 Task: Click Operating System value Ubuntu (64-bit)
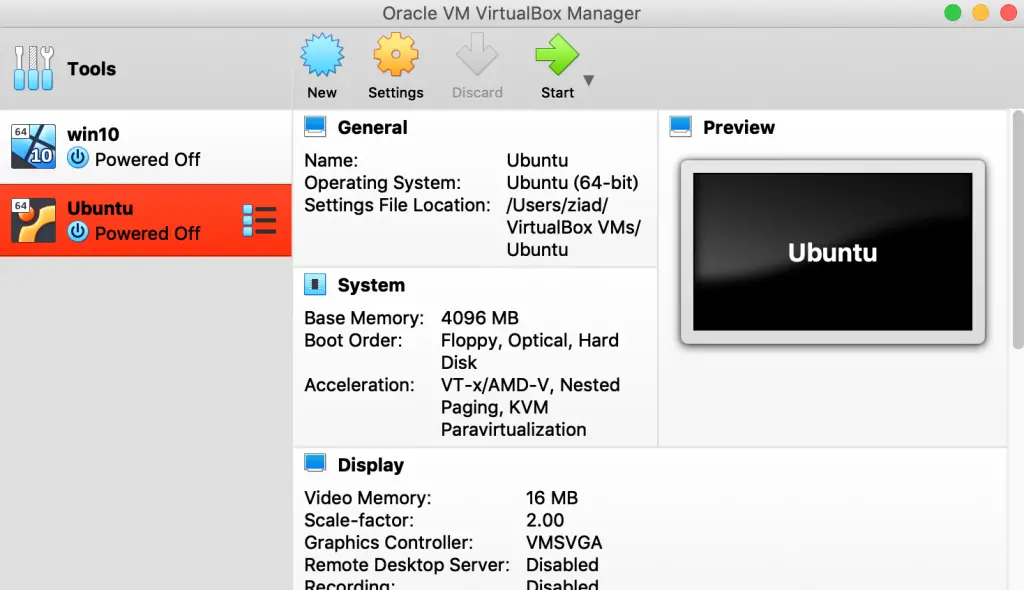tap(573, 182)
